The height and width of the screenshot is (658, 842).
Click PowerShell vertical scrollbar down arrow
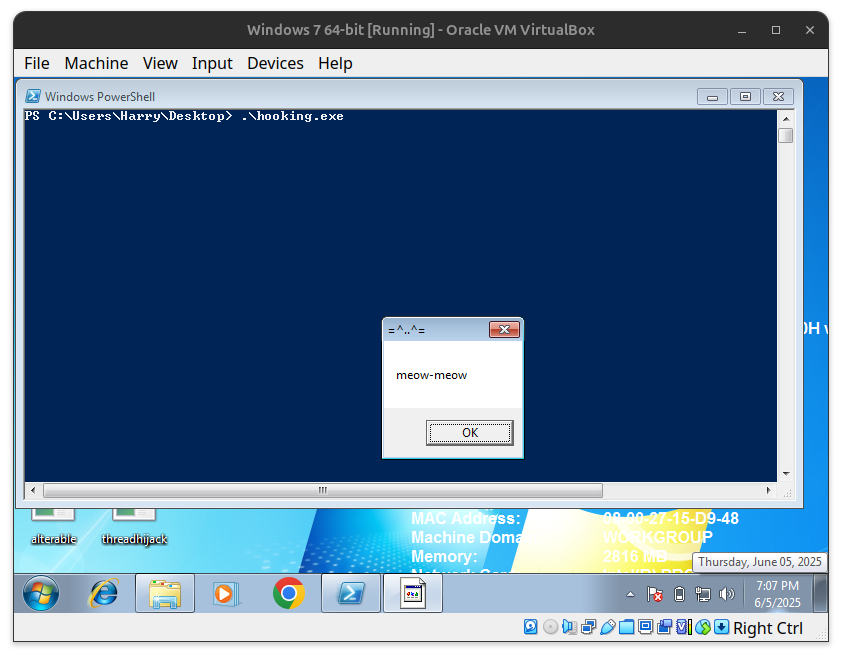pyautogui.click(x=786, y=474)
